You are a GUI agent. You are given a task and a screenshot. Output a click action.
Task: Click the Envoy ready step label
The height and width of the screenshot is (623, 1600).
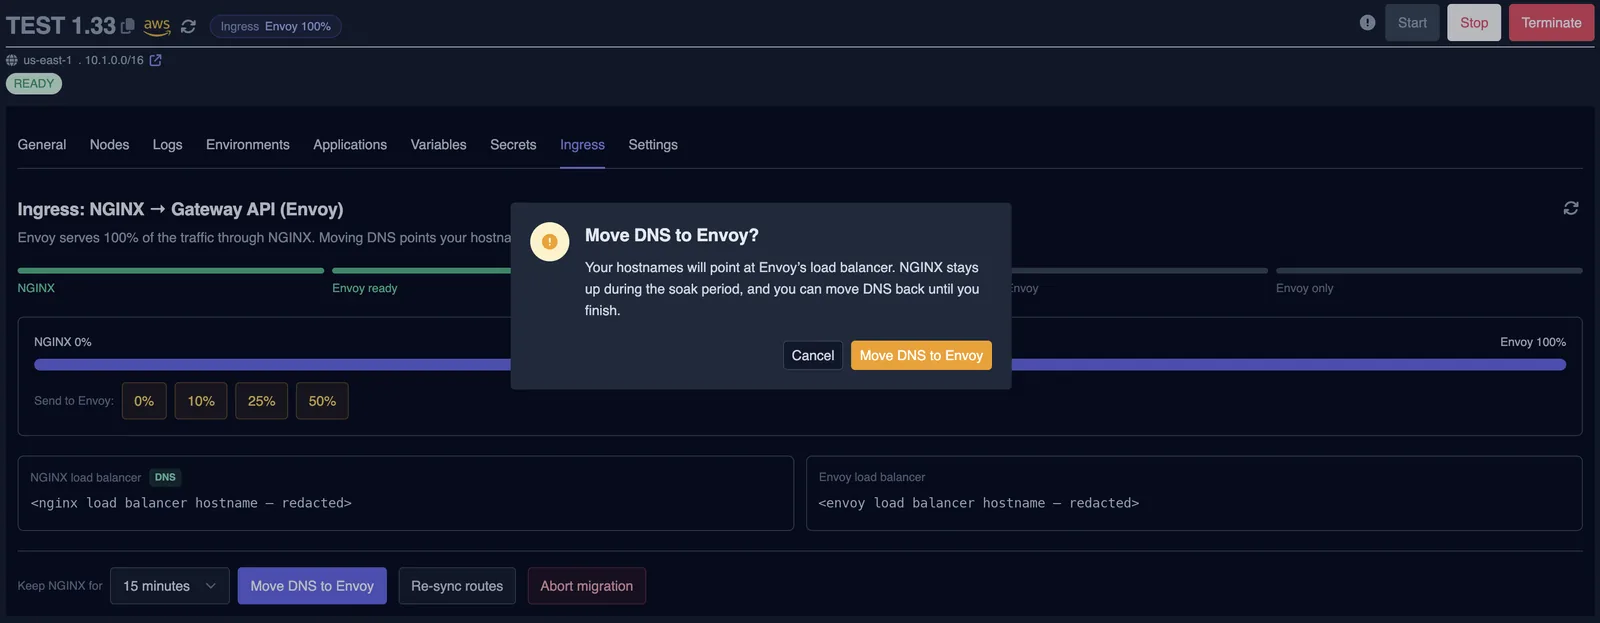(x=365, y=288)
